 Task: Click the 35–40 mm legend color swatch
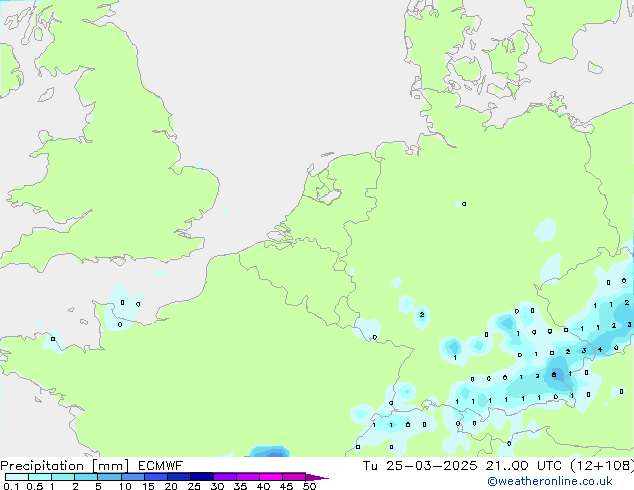(x=248, y=477)
